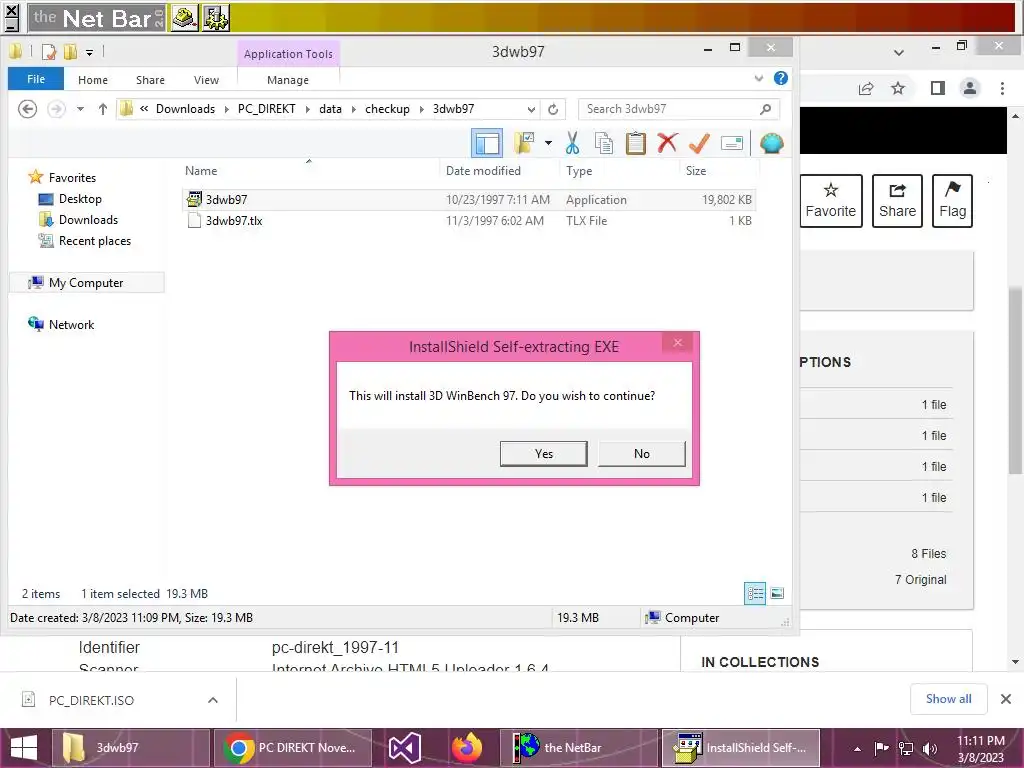Open the Home ribbon tab

93,80
